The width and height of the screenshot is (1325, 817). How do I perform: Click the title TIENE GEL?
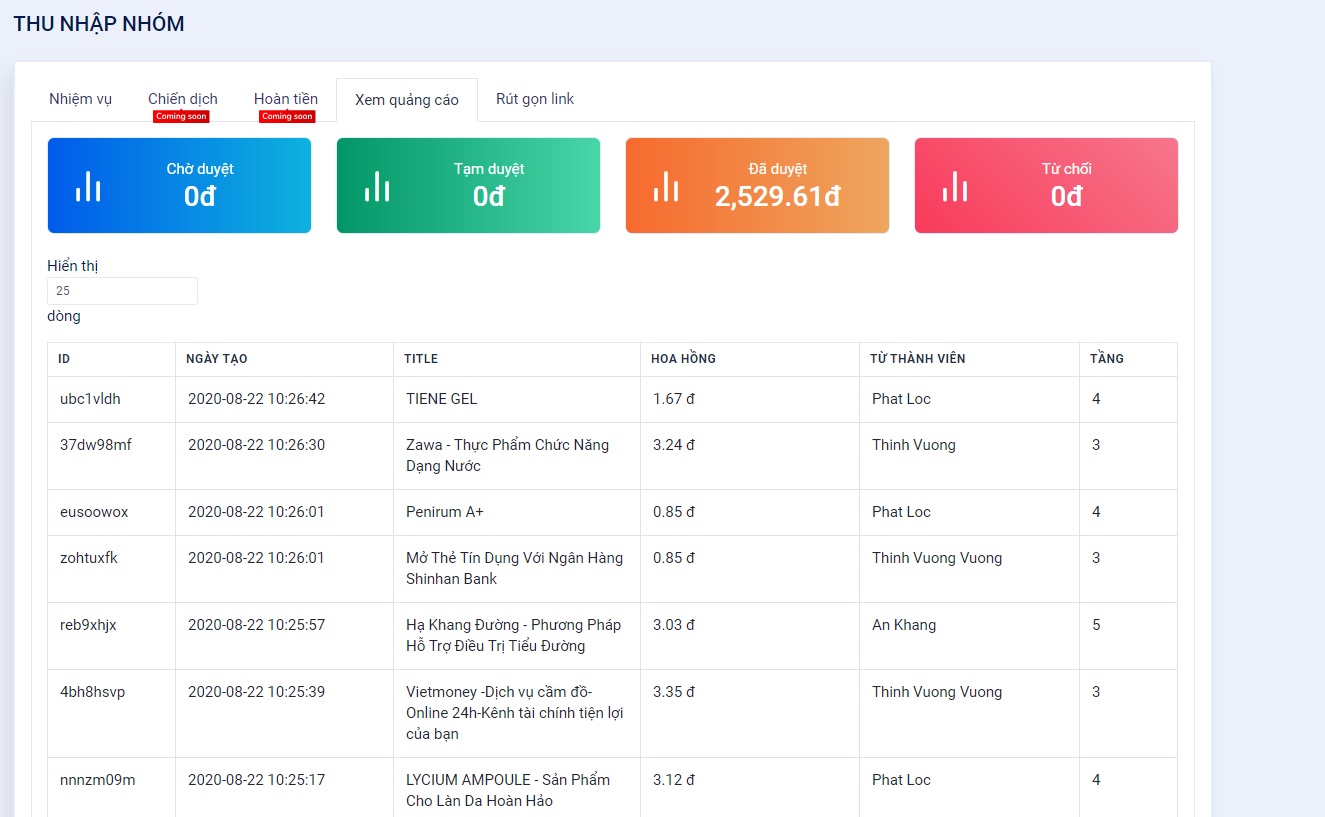[x=442, y=399]
